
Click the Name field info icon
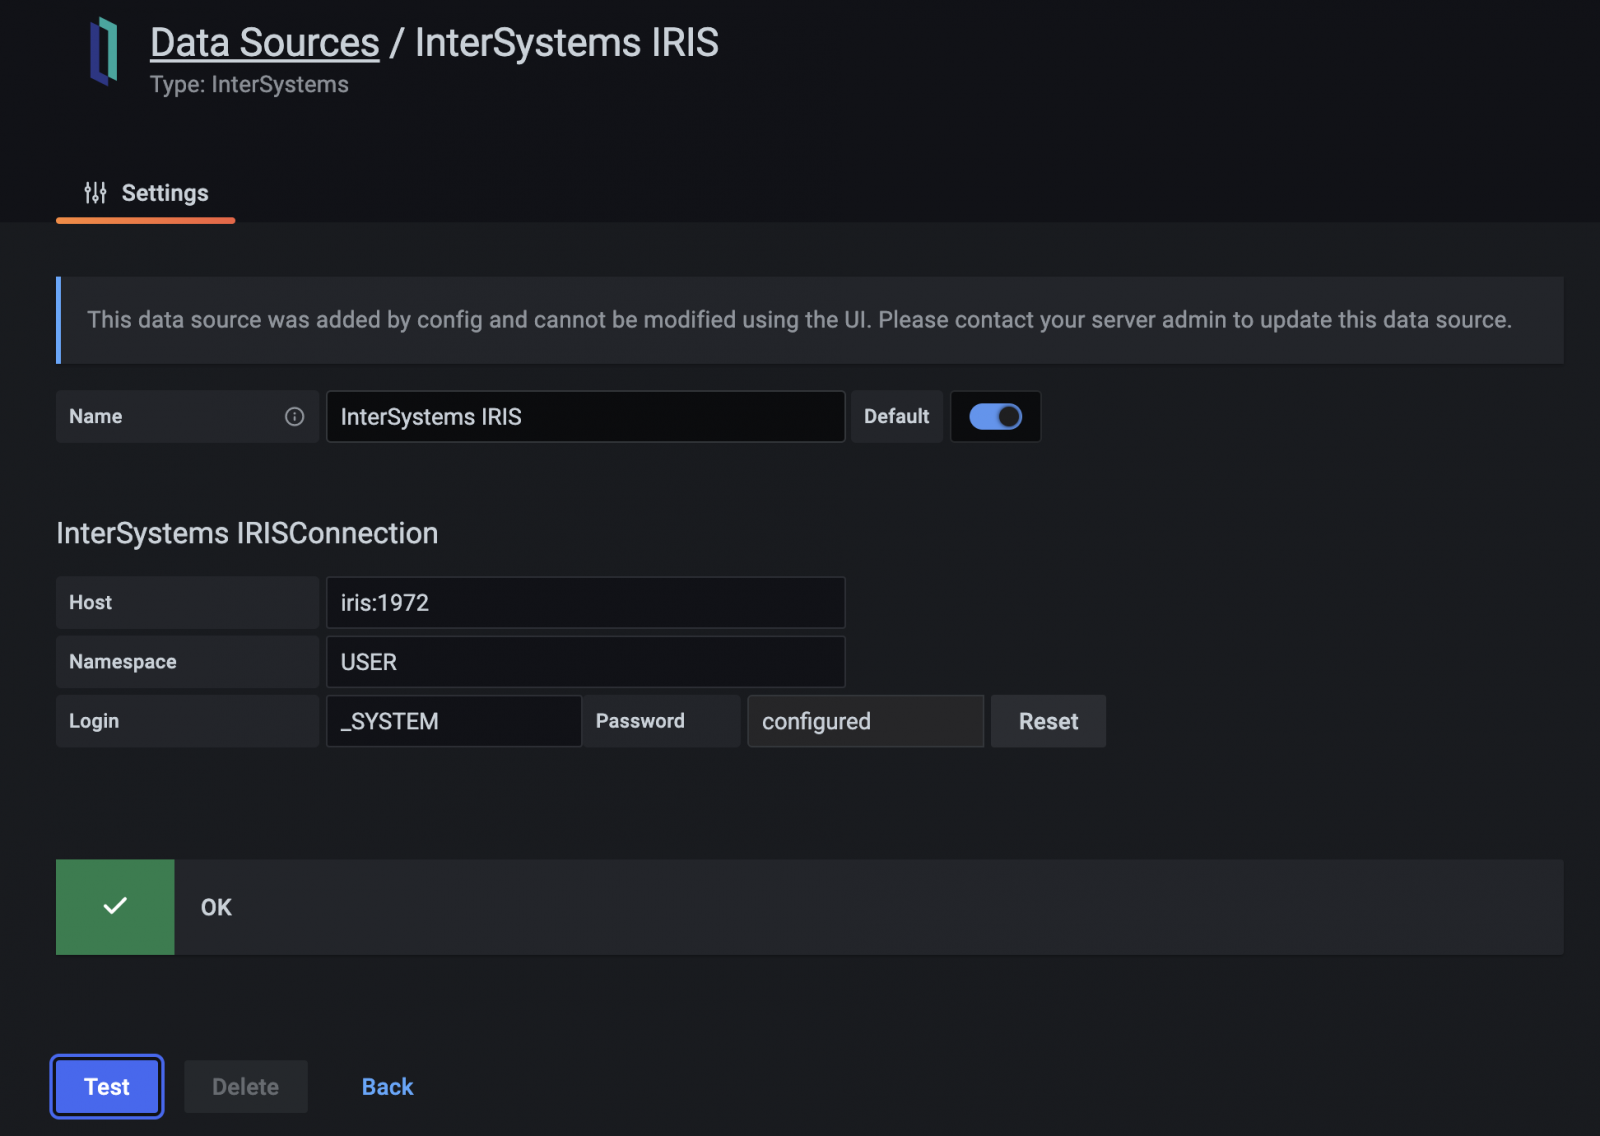[x=294, y=417]
